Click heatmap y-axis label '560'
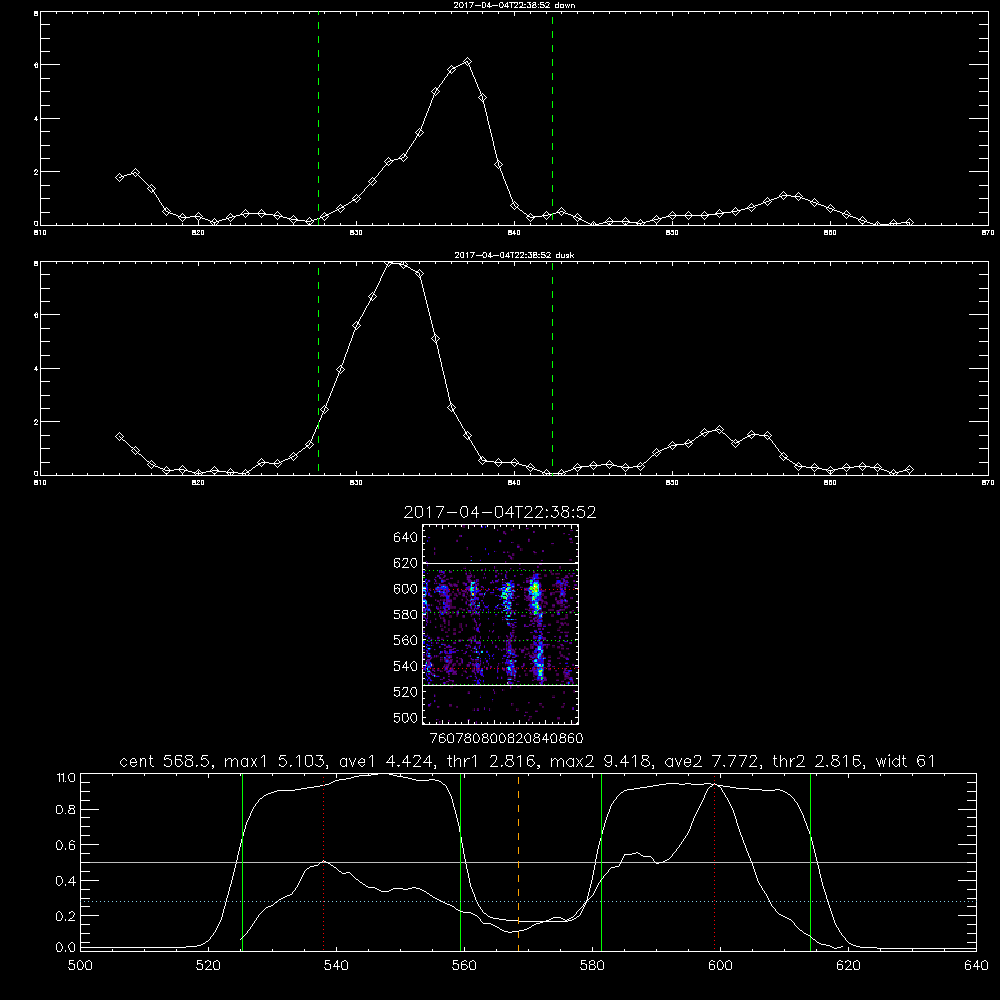The width and height of the screenshot is (1000, 1000). [406, 640]
